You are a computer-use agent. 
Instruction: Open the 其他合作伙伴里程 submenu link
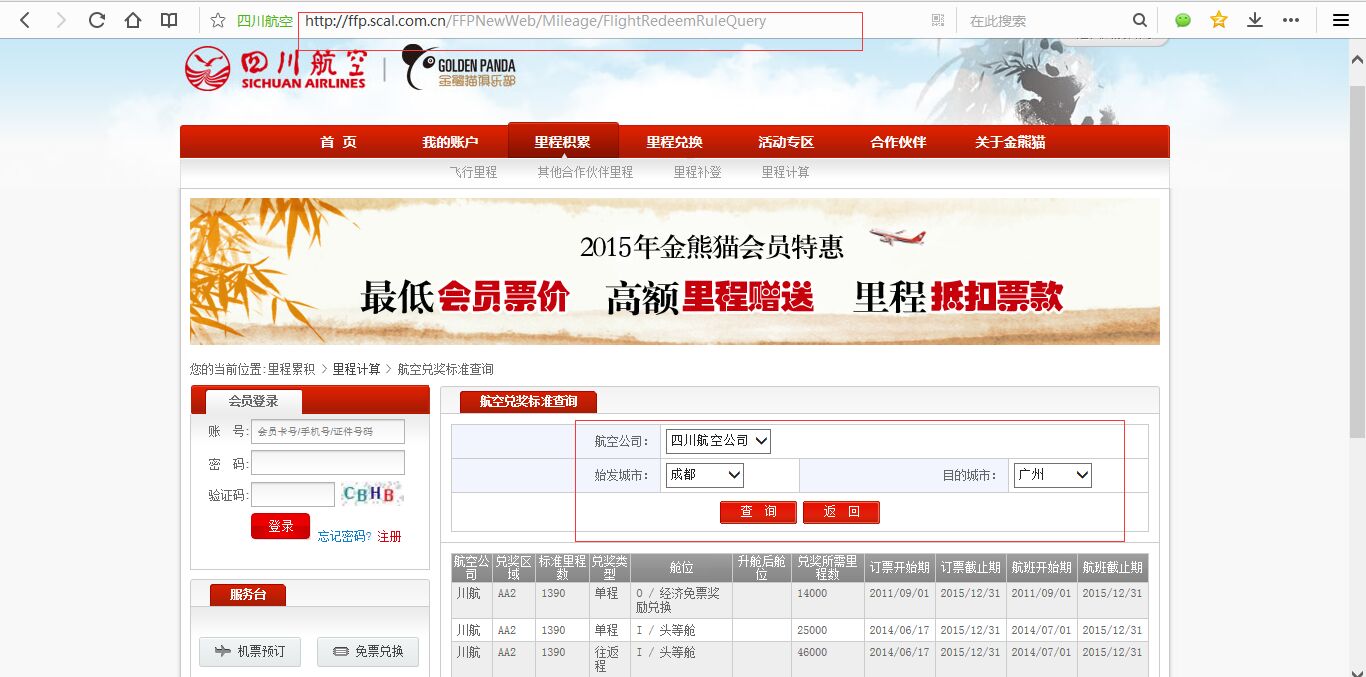coord(585,172)
